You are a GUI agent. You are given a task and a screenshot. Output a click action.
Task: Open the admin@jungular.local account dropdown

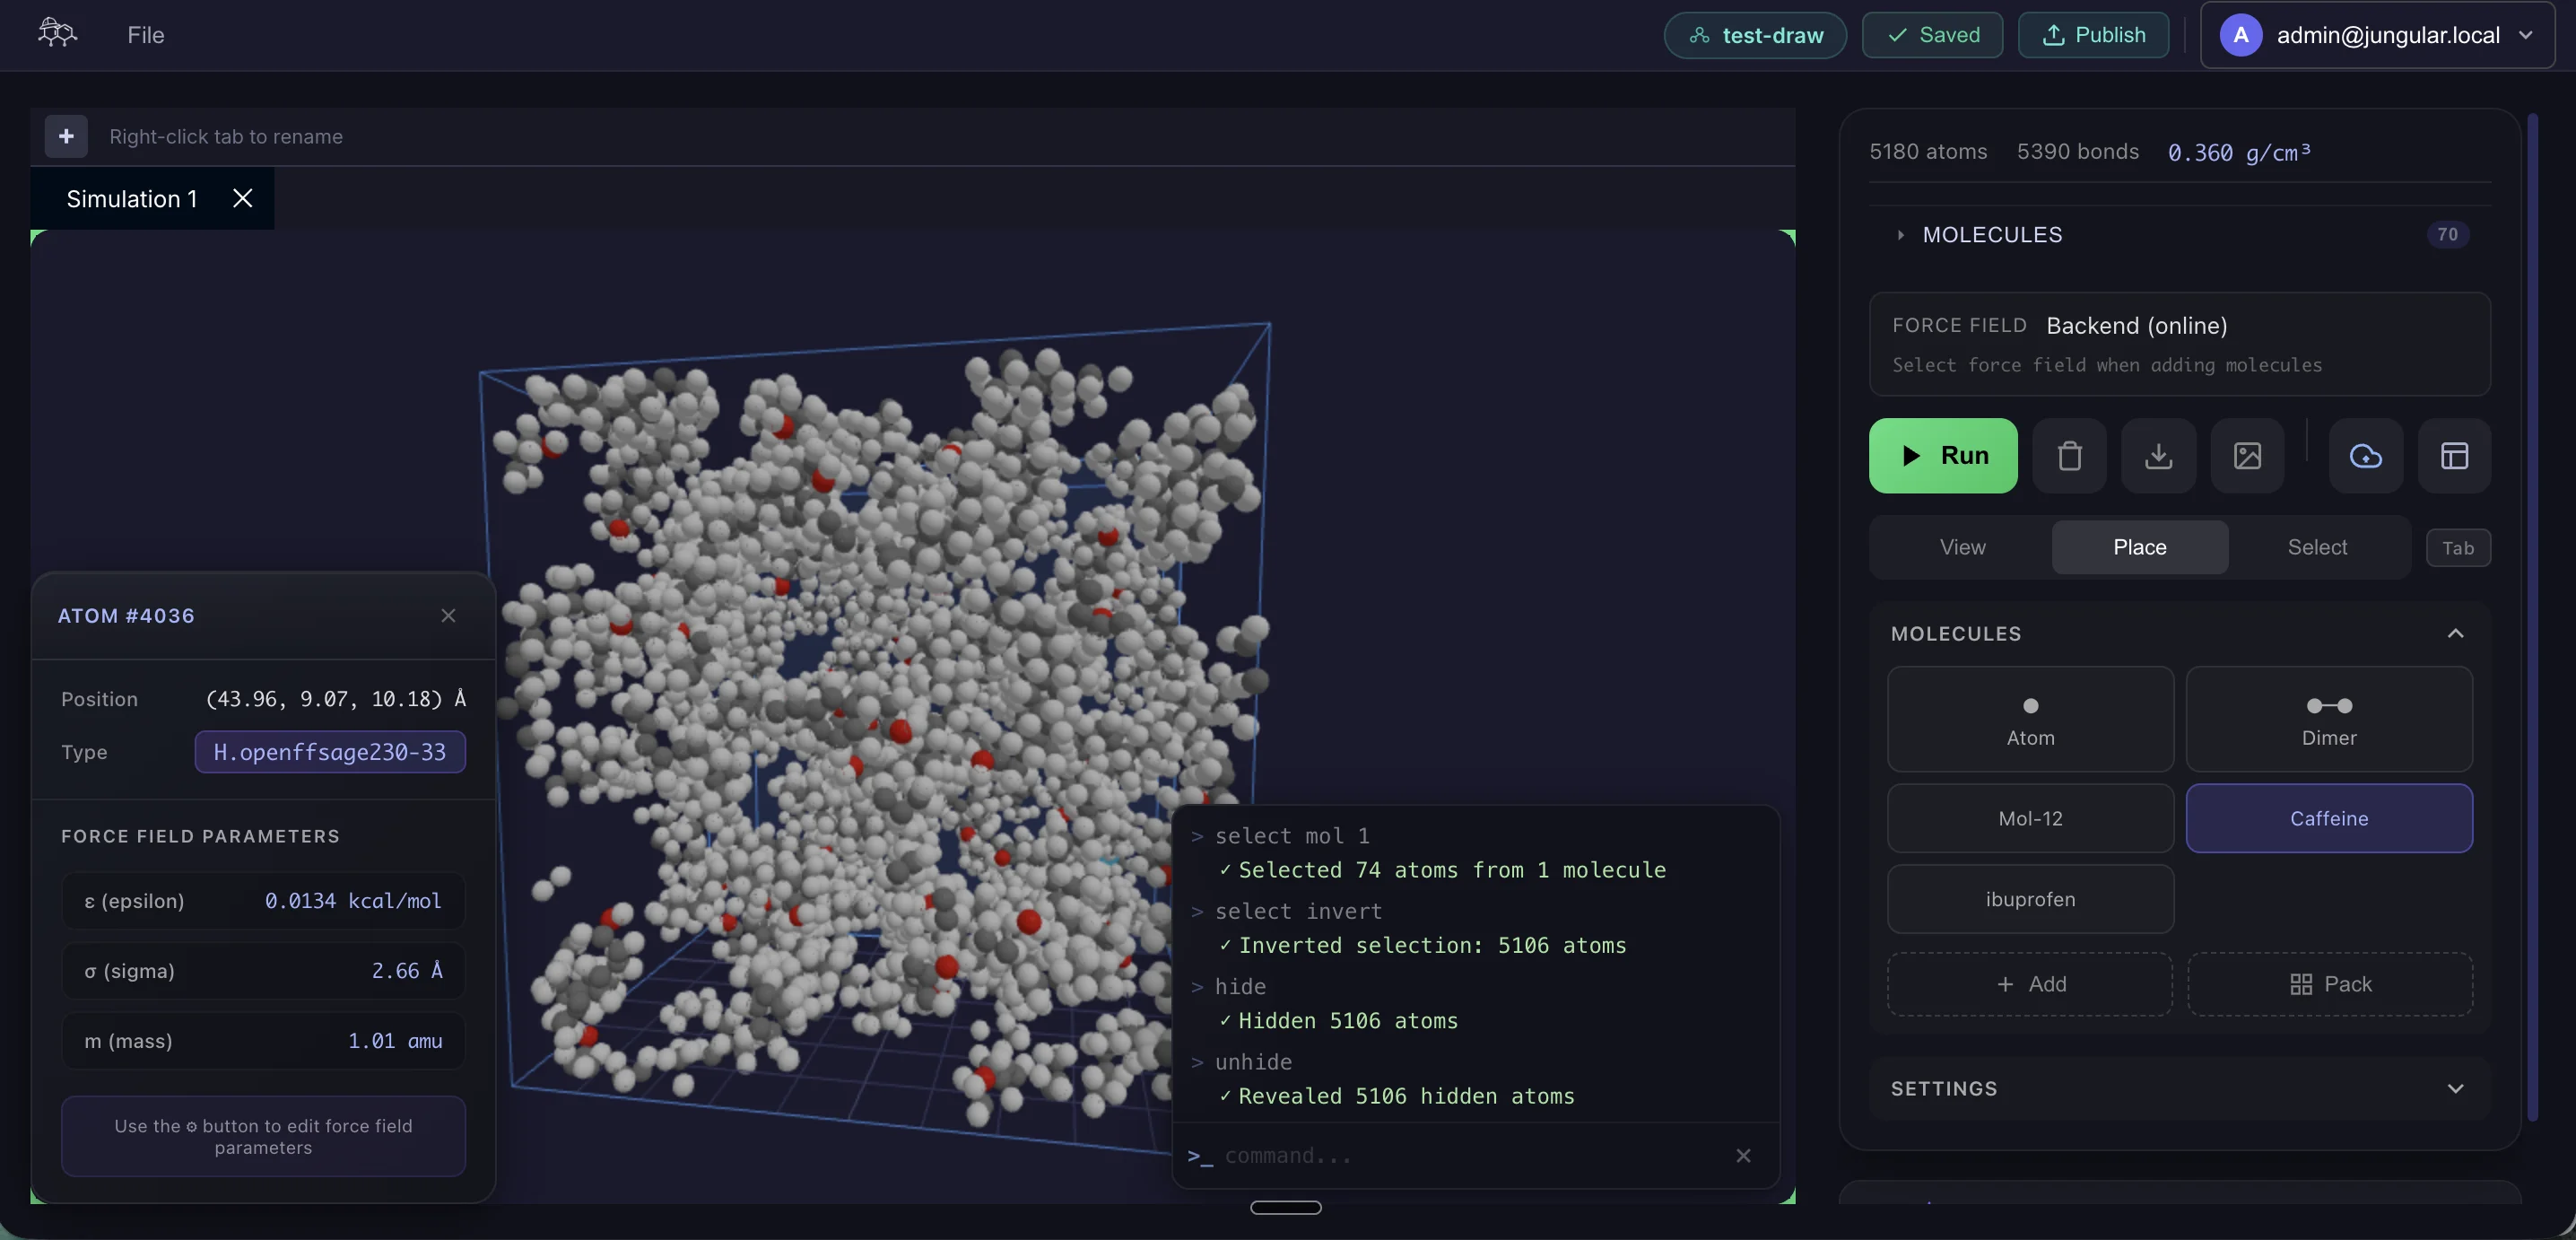click(2378, 35)
